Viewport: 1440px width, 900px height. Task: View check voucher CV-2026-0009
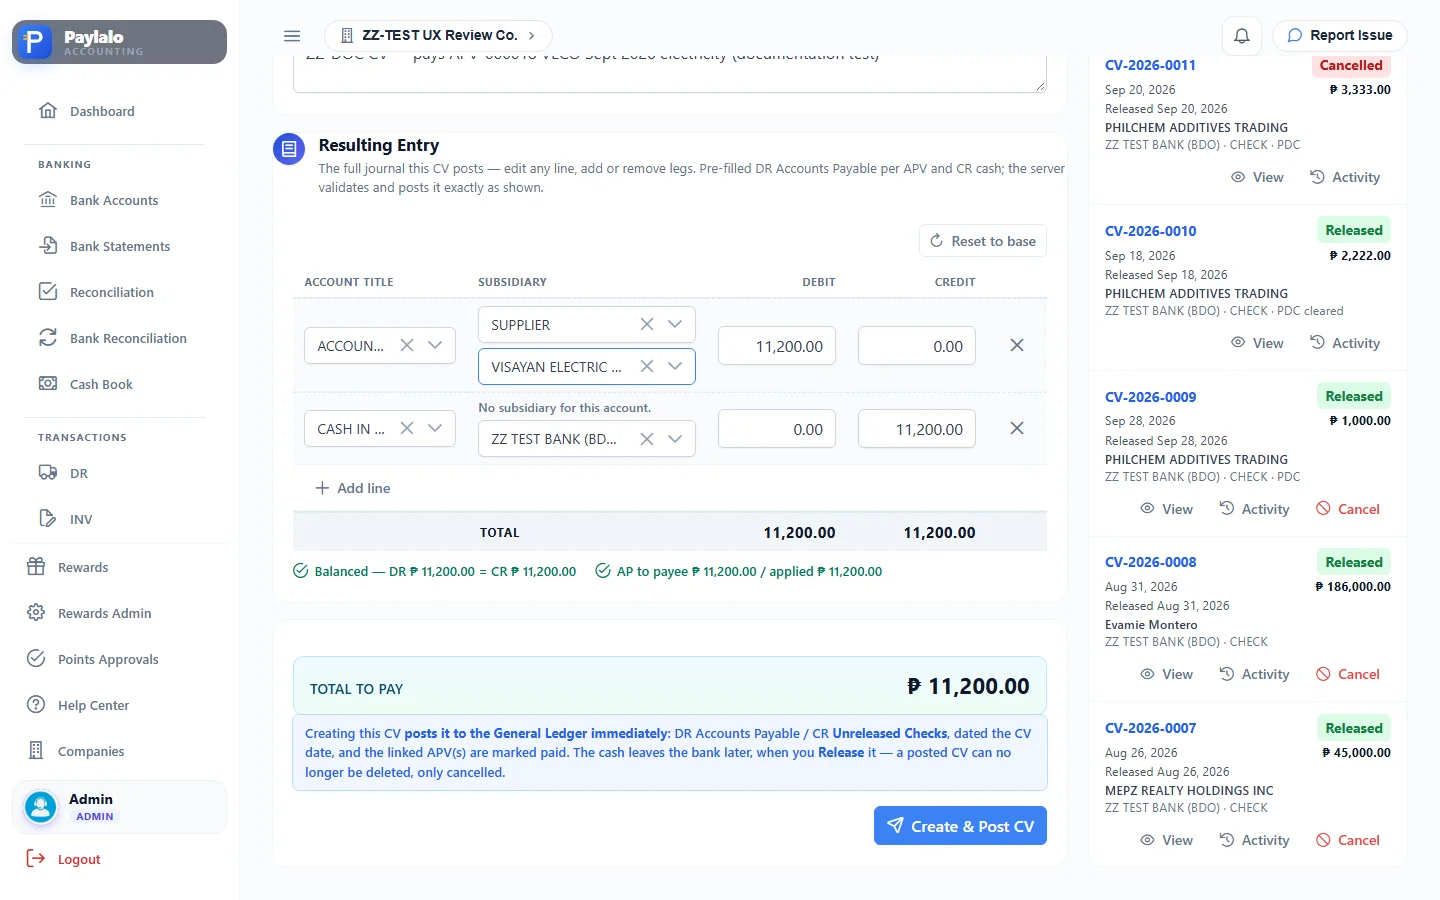click(1167, 509)
